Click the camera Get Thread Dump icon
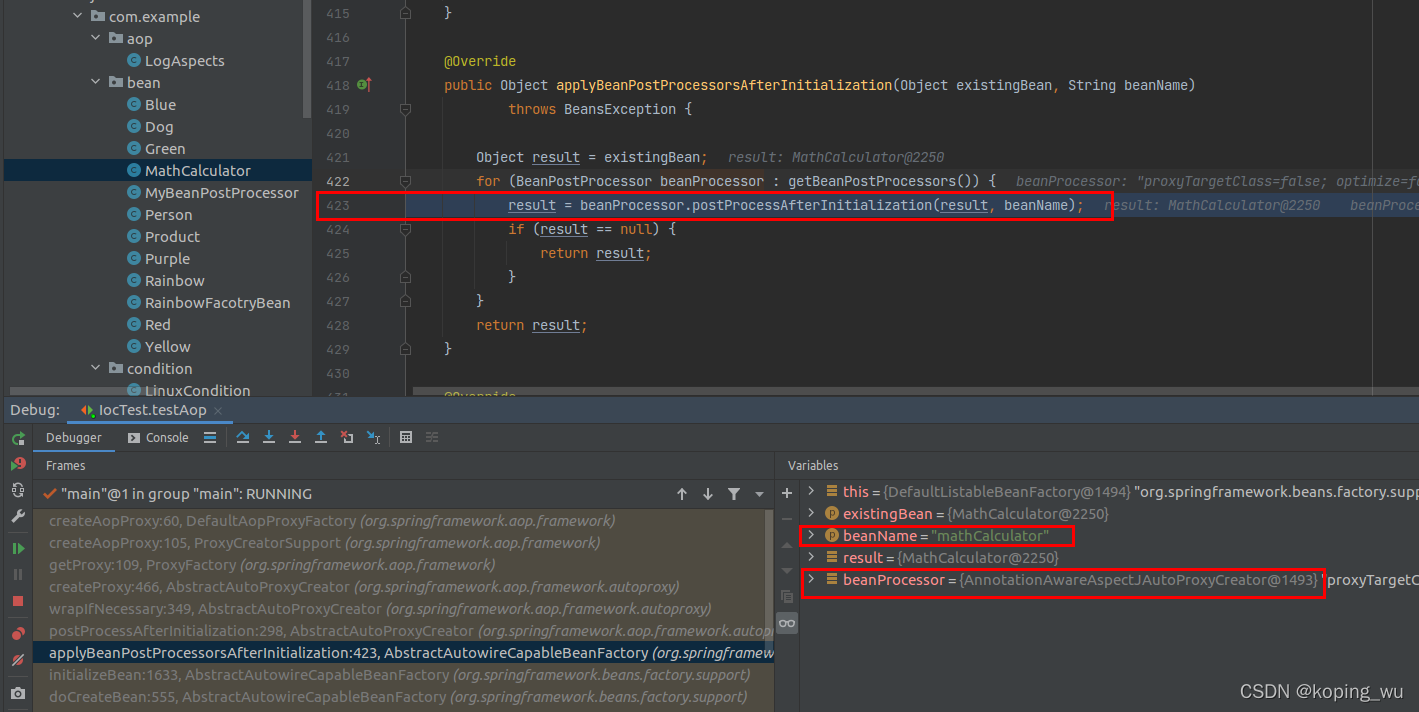The width and height of the screenshot is (1419, 712). (18, 693)
